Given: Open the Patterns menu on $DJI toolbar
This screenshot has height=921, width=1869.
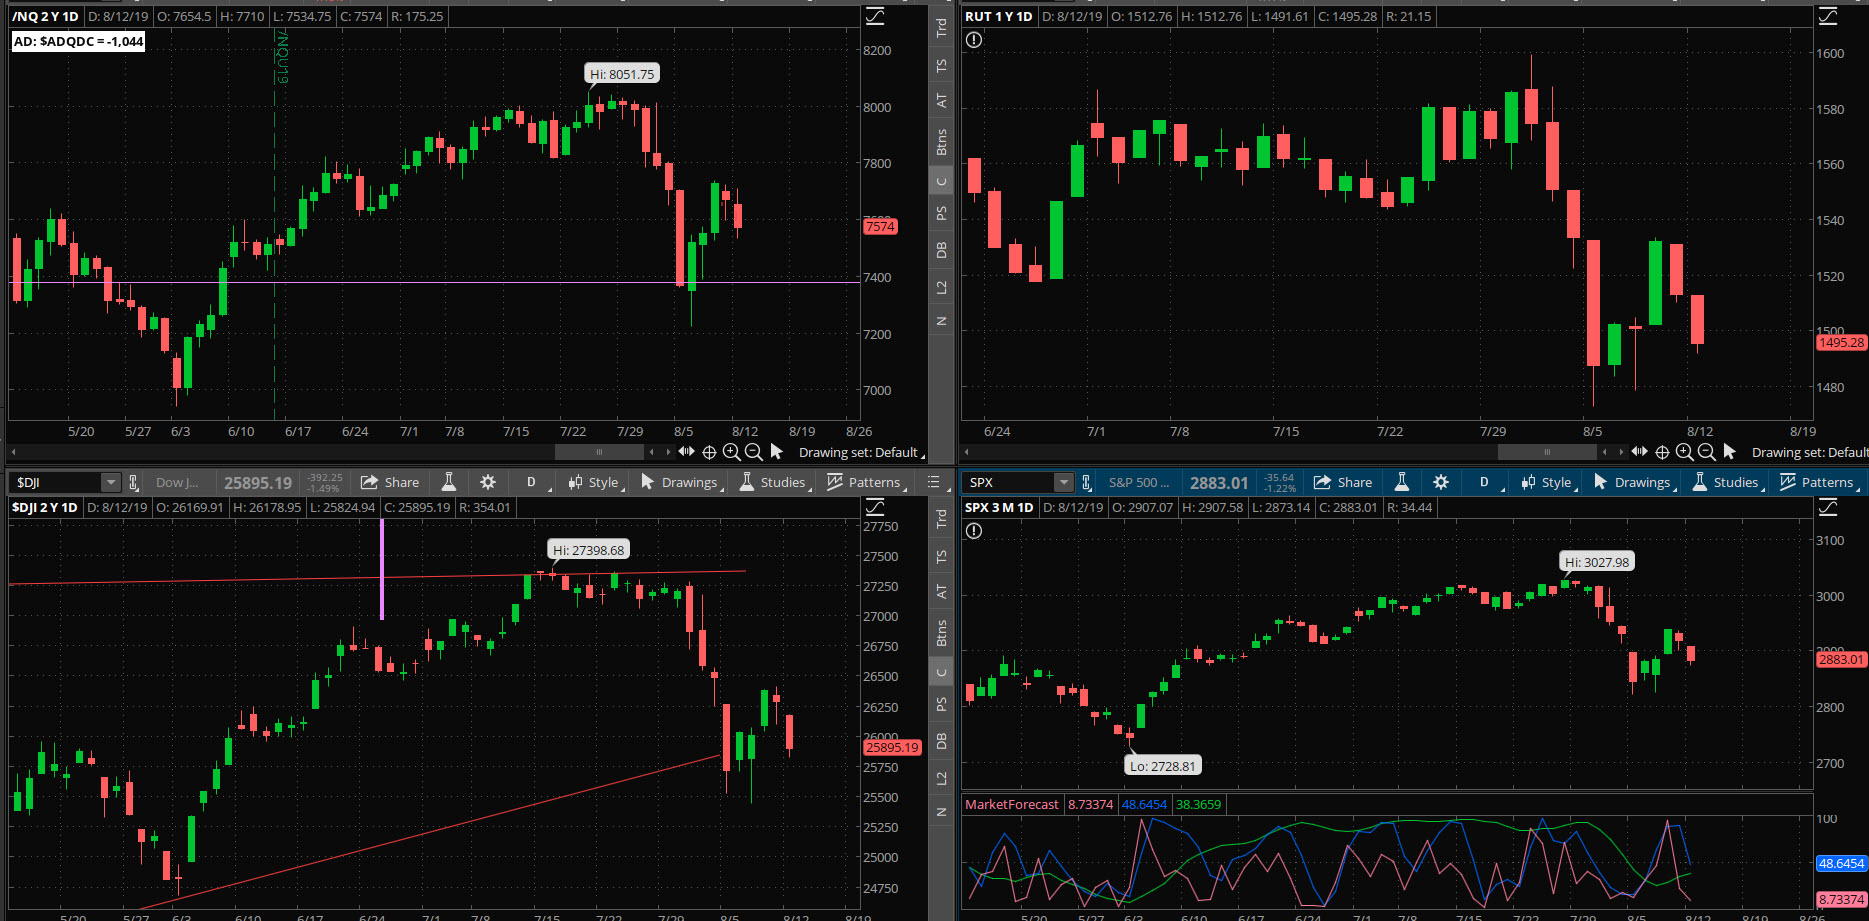Looking at the screenshot, I should pyautogui.click(x=867, y=482).
